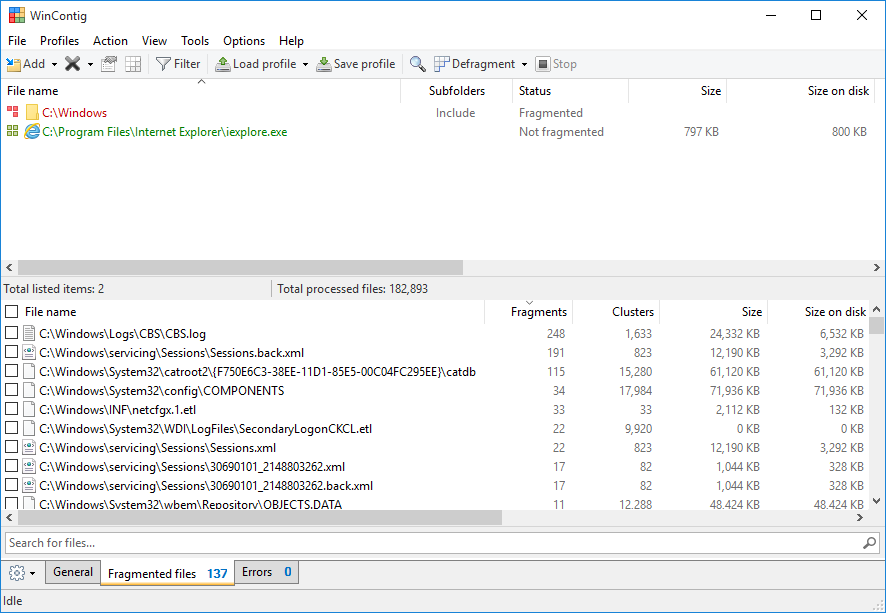Select the Internet Explorer iexplore.exe entry
886x613 pixels.
pyautogui.click(x=164, y=132)
